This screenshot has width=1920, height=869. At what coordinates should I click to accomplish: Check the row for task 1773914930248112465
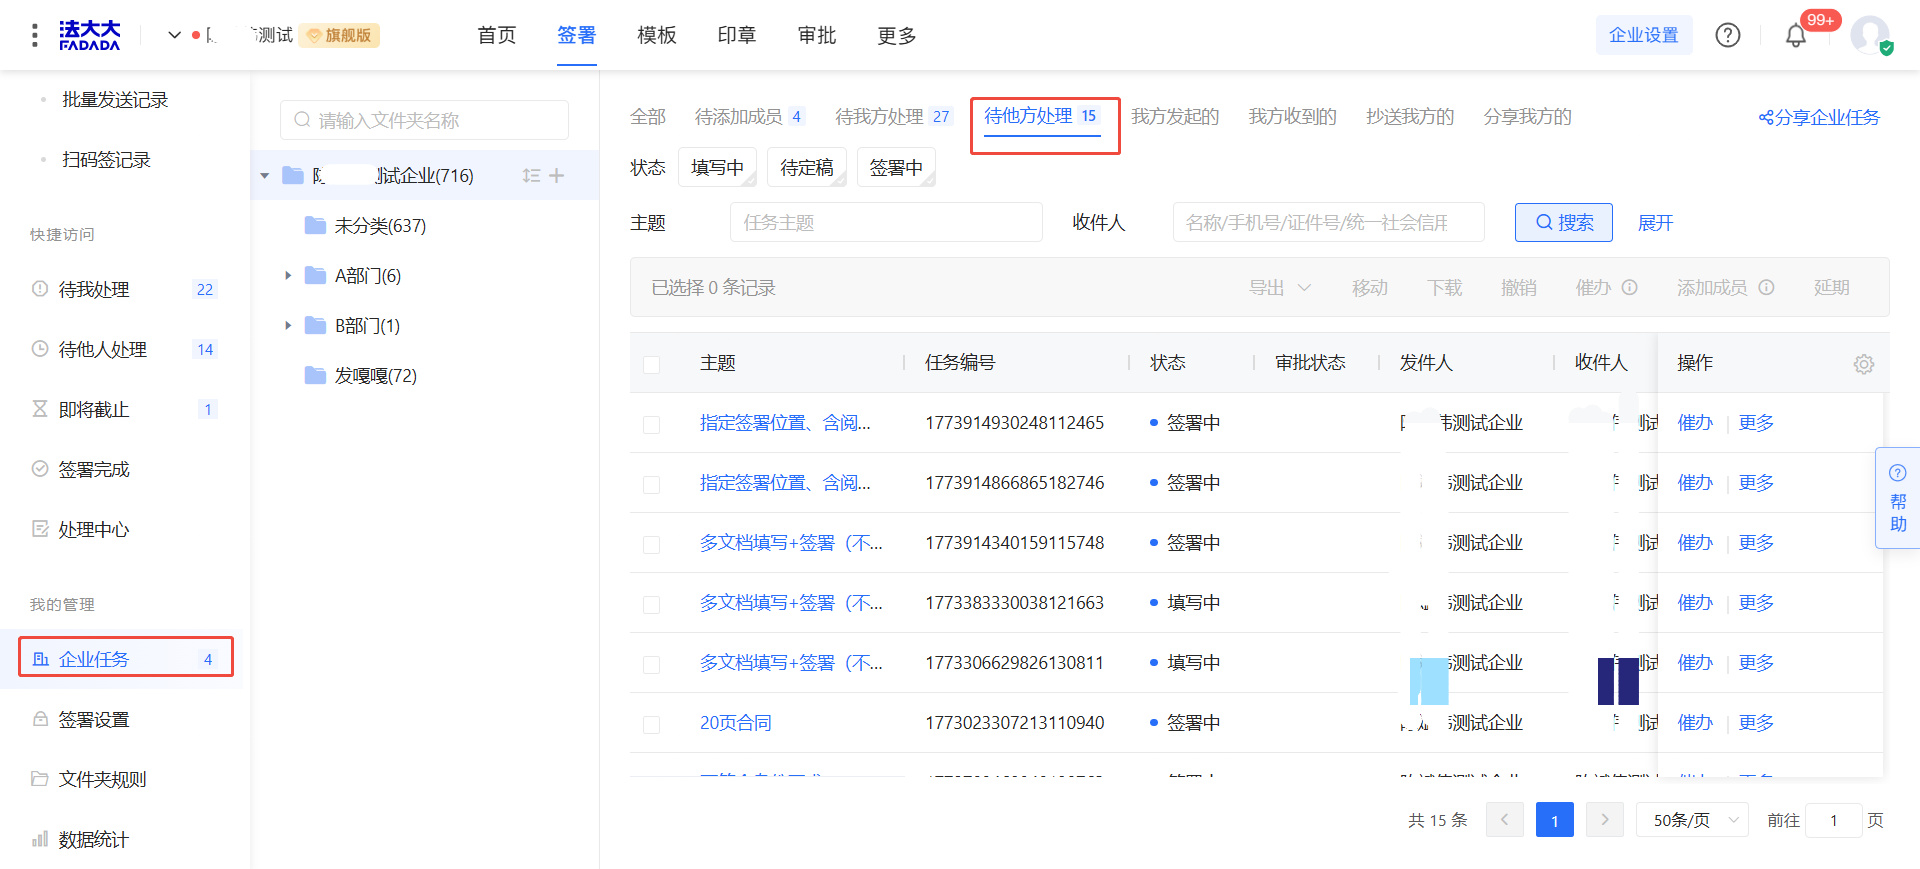point(652,424)
